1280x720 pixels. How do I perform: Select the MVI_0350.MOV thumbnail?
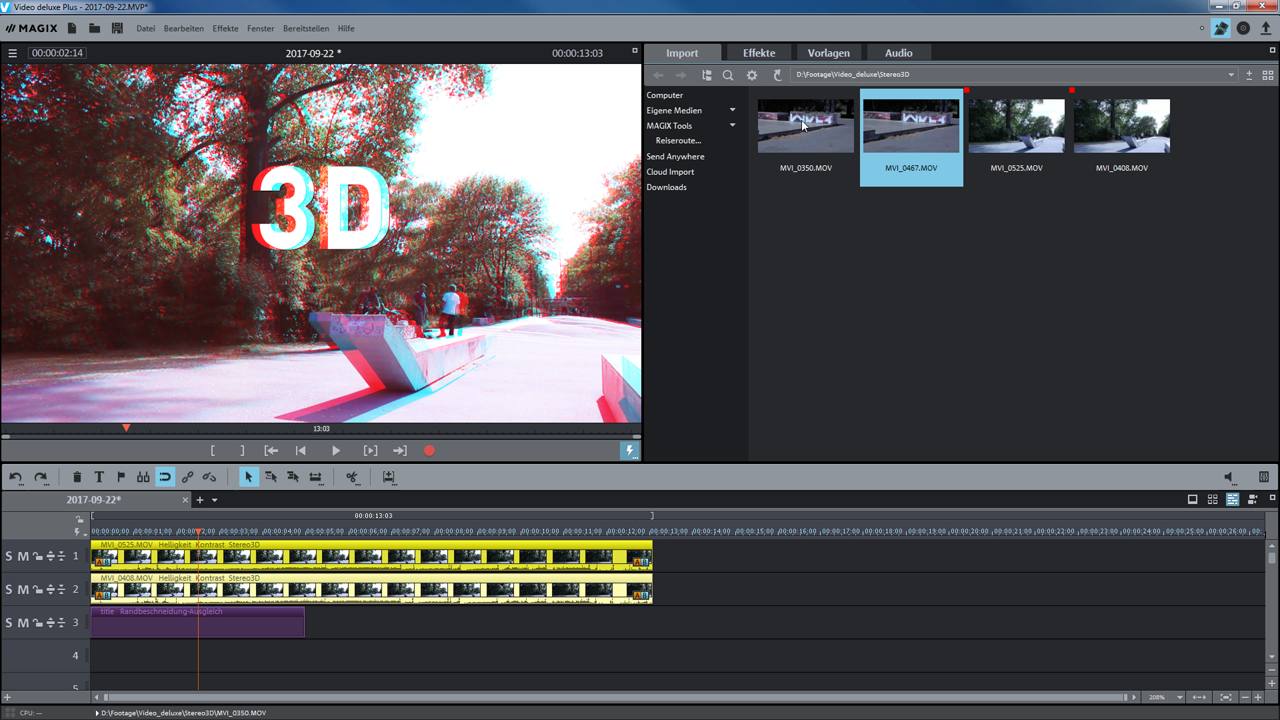[806, 126]
